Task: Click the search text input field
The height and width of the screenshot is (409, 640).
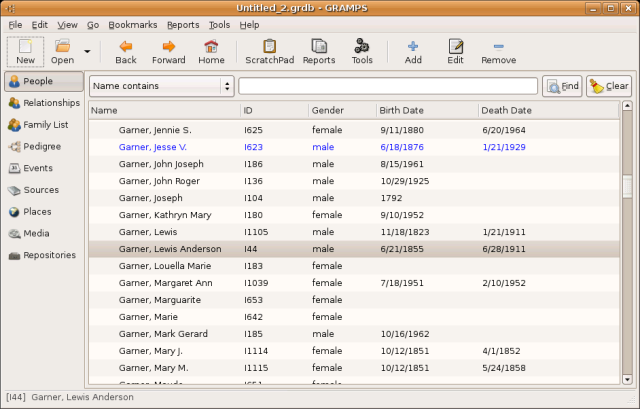Action: tap(388, 86)
